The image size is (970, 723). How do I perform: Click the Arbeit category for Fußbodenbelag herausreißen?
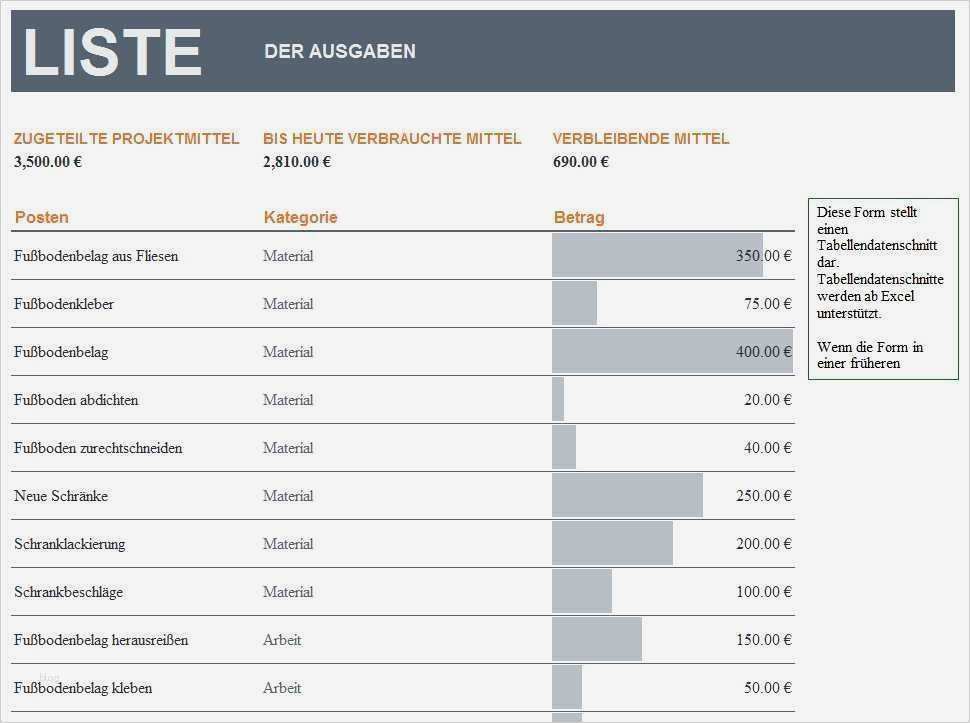pos(282,640)
